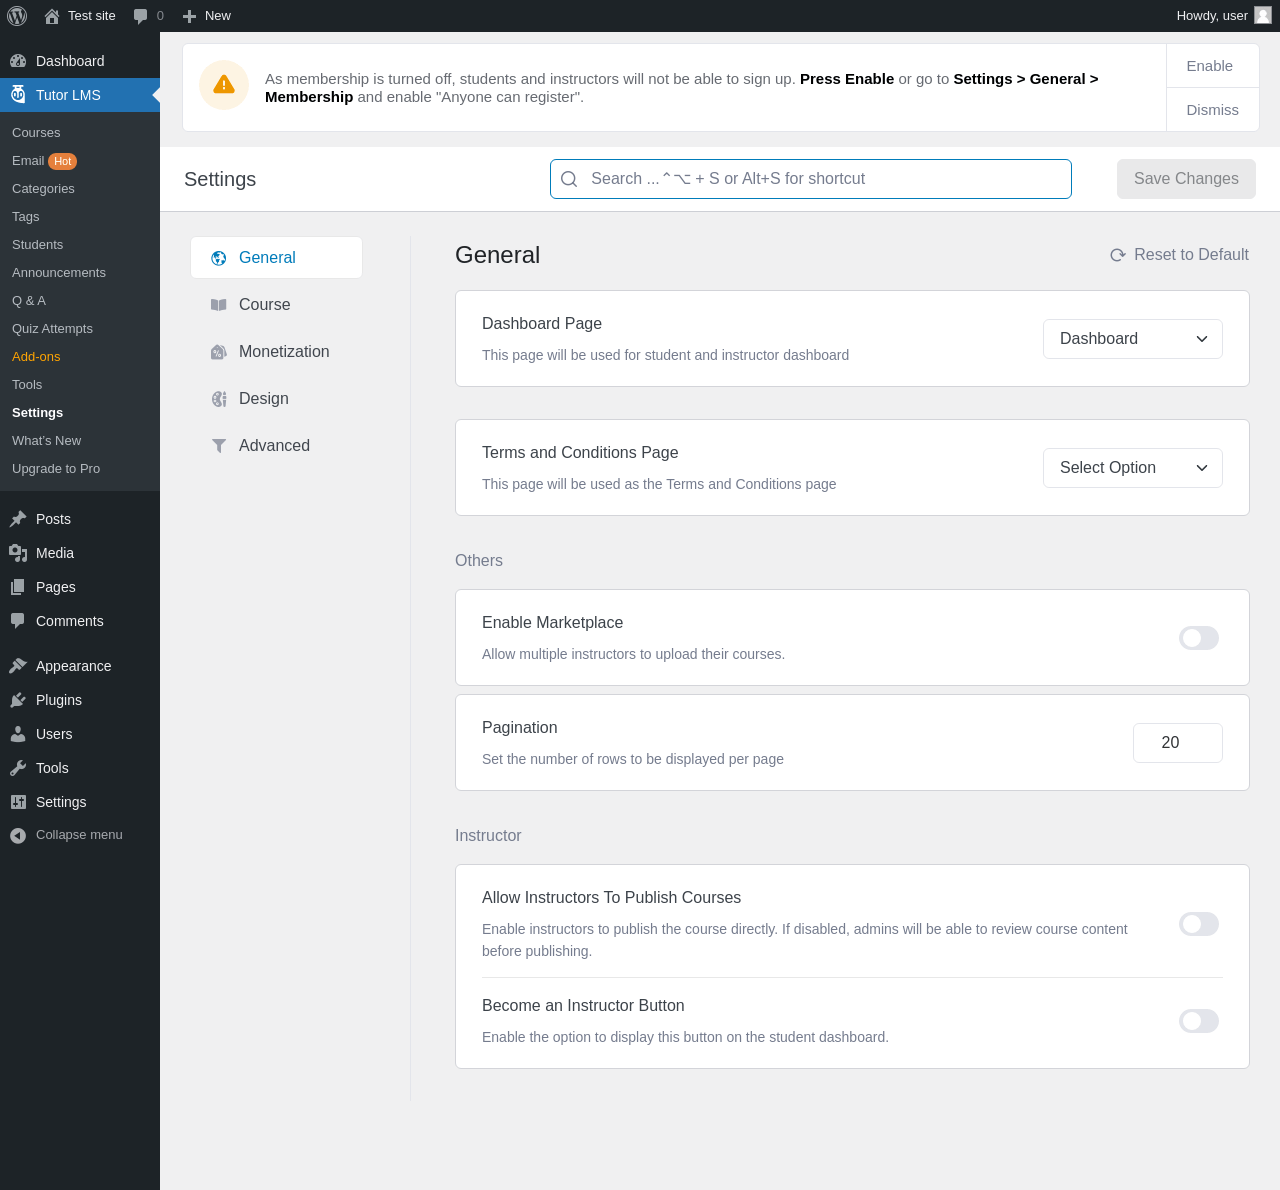Expand the Terms and Conditions Select Option dropdown

point(1132,468)
